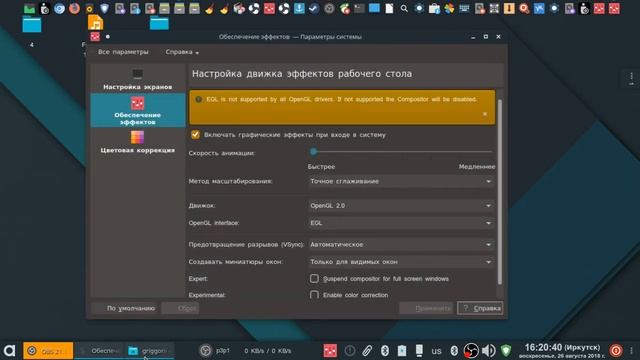
Task: Open the 'Справка' menu at the top
Action: click(x=182, y=52)
